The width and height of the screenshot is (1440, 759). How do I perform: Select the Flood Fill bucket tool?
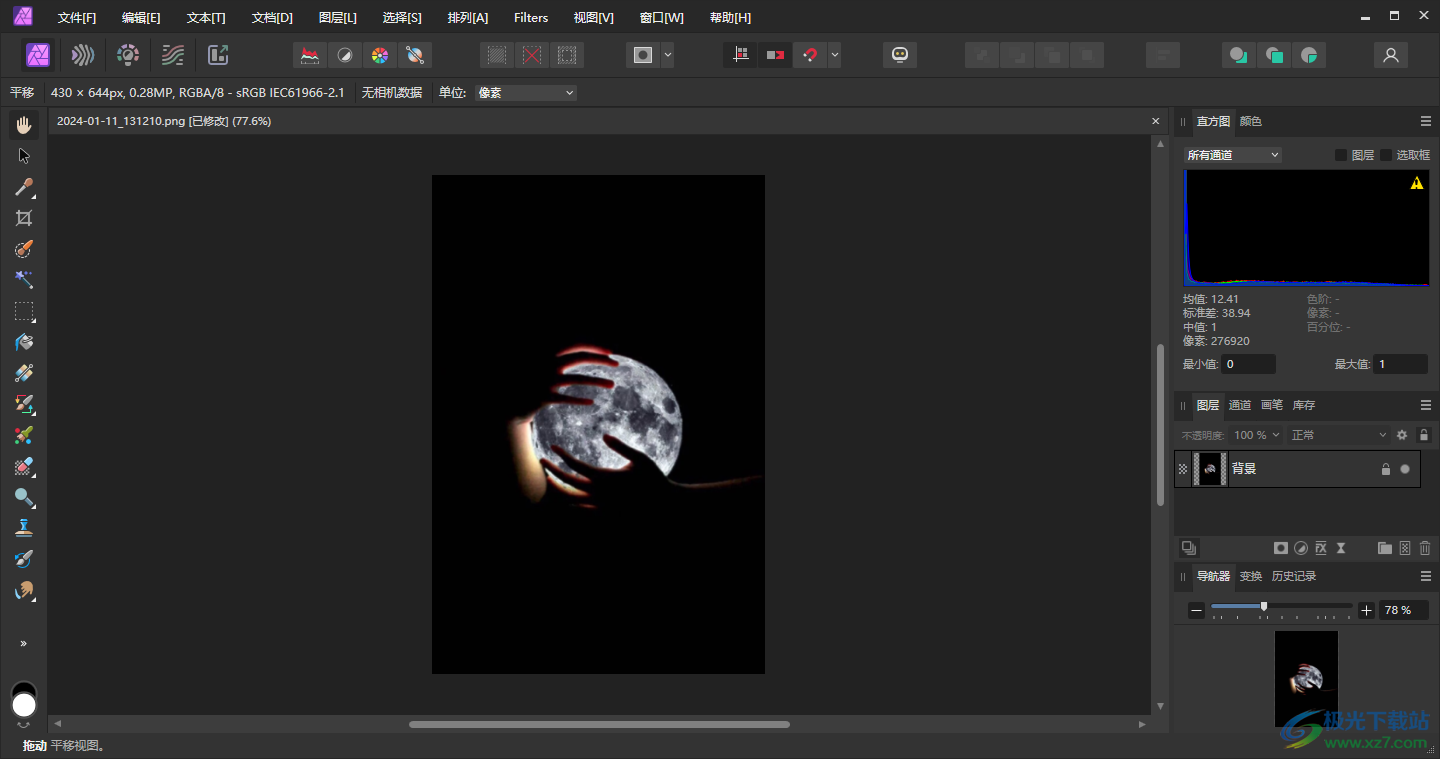click(24, 342)
